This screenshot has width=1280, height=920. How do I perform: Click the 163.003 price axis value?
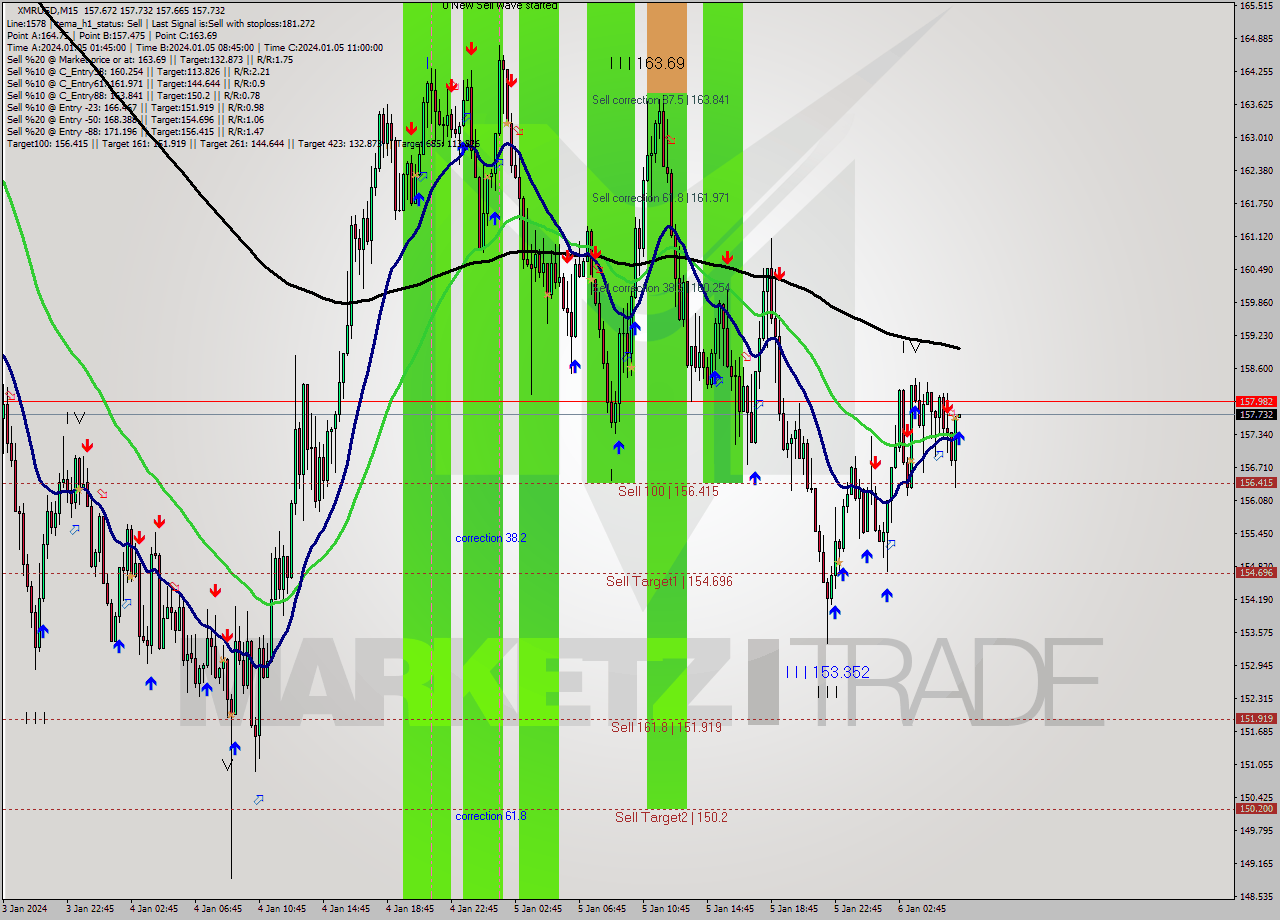[x=1256, y=138]
